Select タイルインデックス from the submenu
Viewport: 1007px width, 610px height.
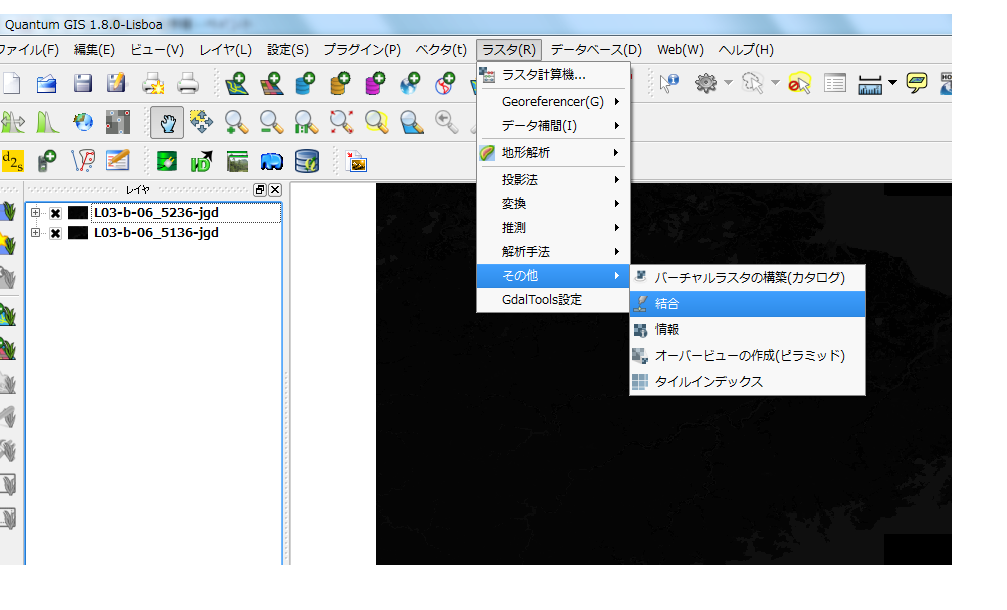748,382
